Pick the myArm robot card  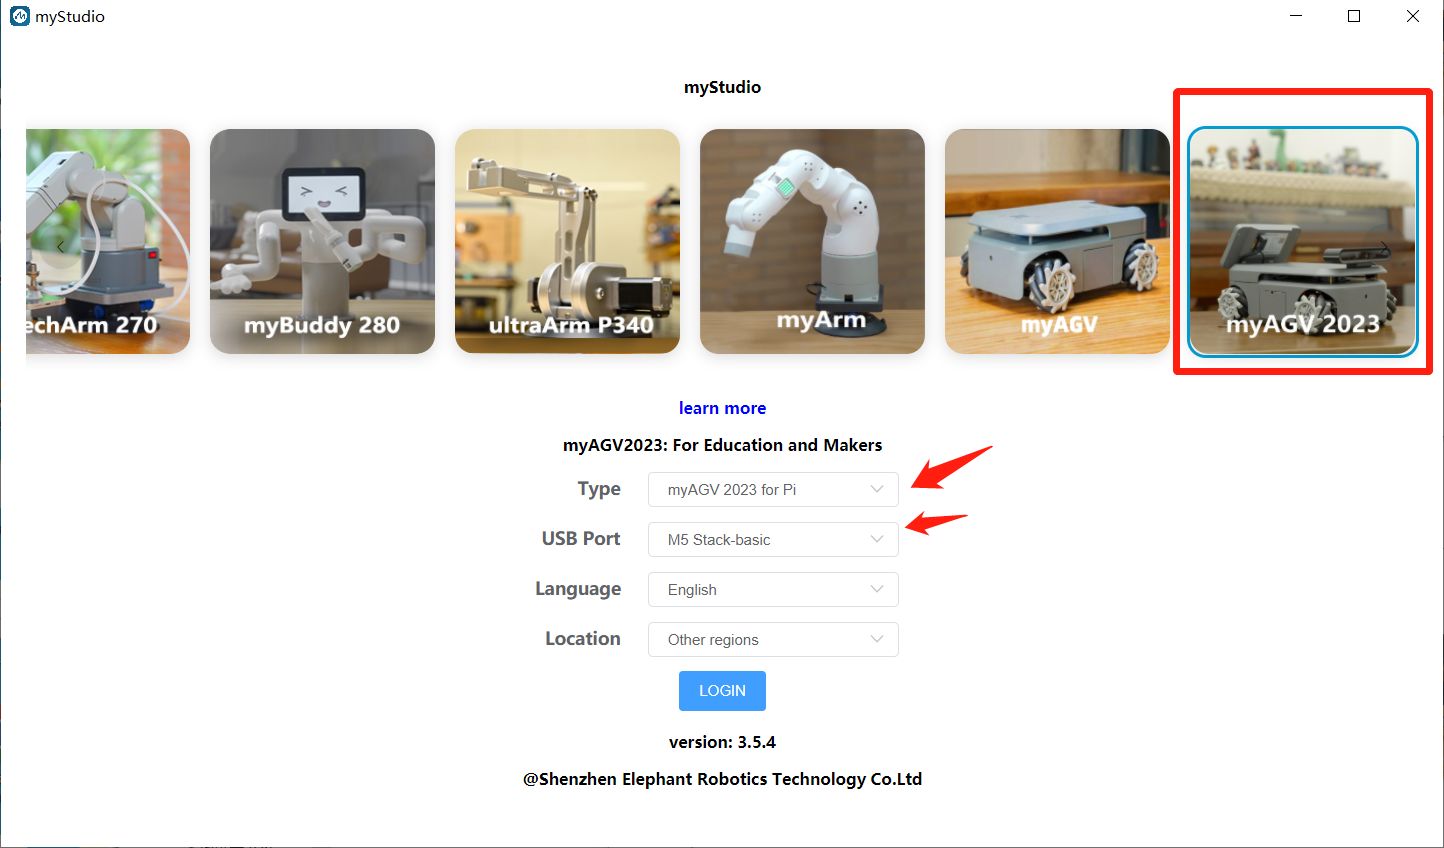pyautogui.click(x=812, y=241)
